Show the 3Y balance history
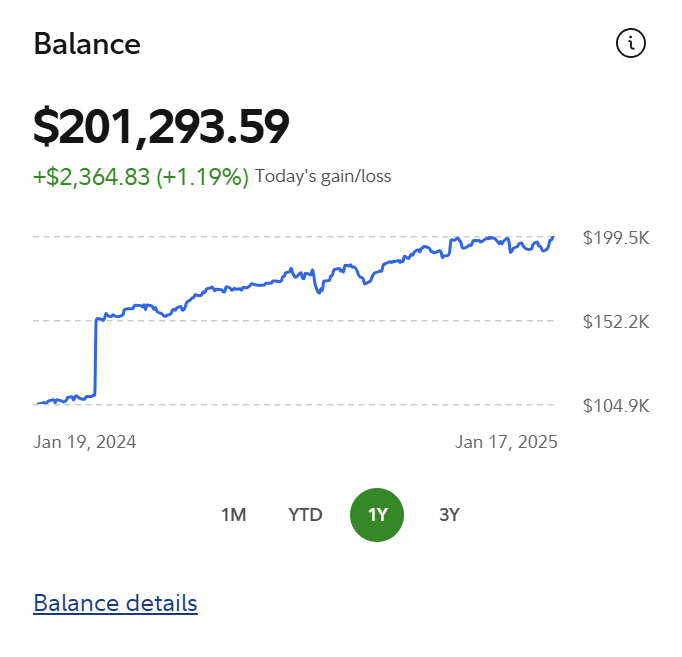Screen dimensions: 682x657 pos(449,515)
